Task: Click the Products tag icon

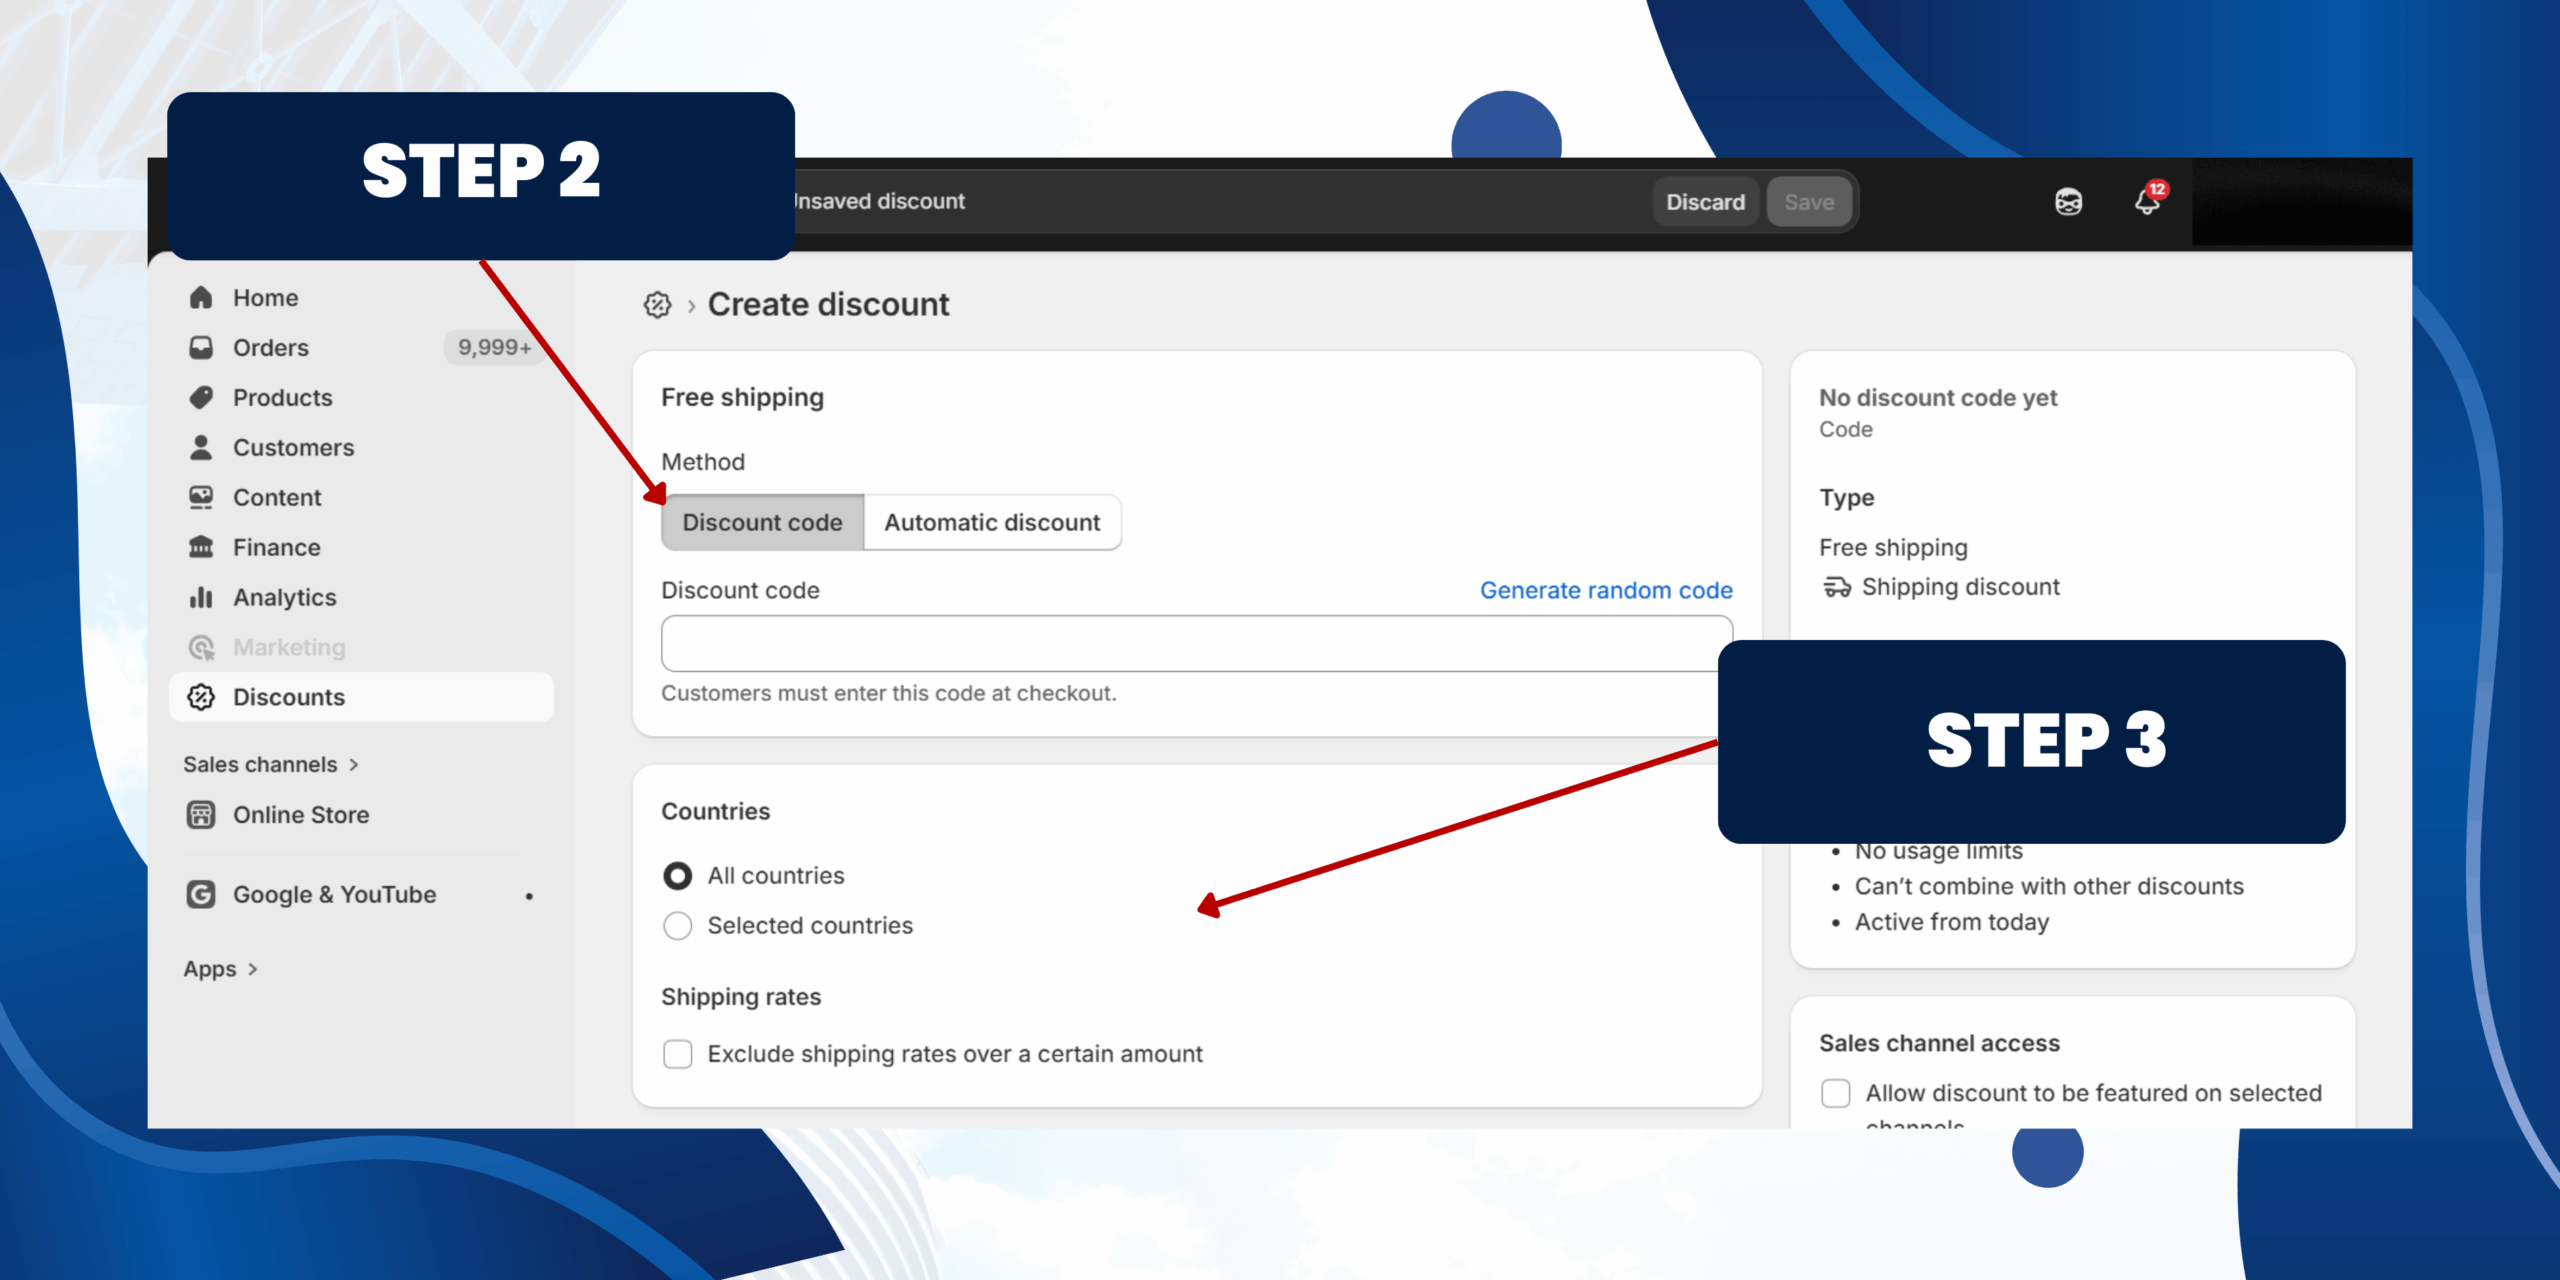Action: click(x=201, y=398)
